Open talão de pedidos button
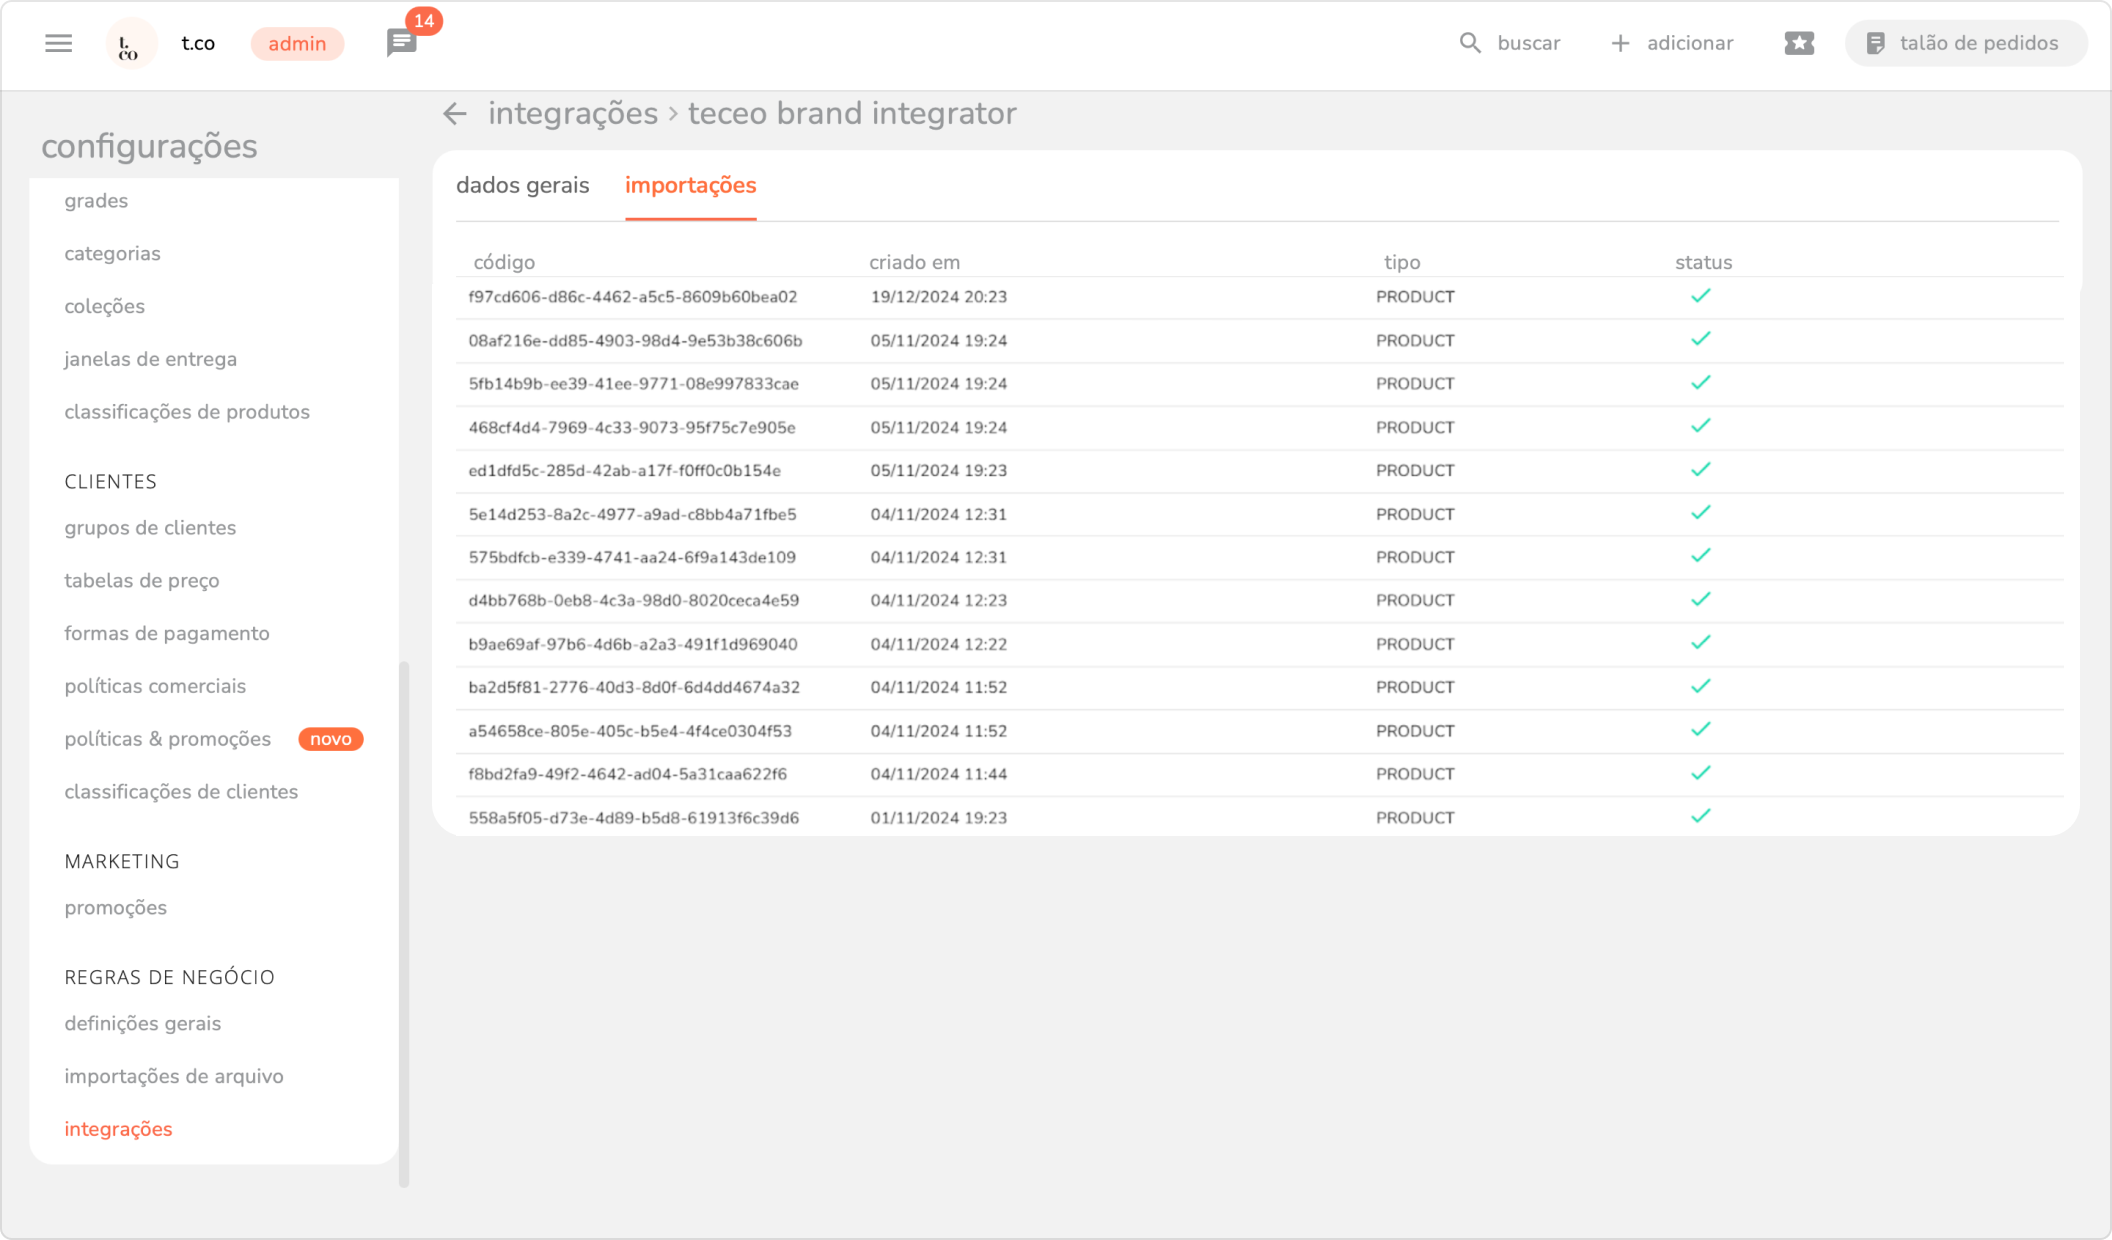2112x1240 pixels. (x=1965, y=43)
